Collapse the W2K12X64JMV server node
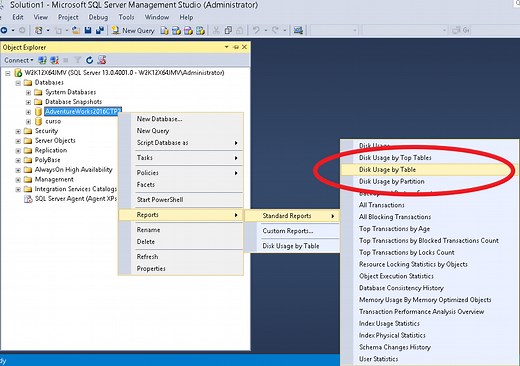The height and width of the screenshot is (366, 520). point(8,73)
